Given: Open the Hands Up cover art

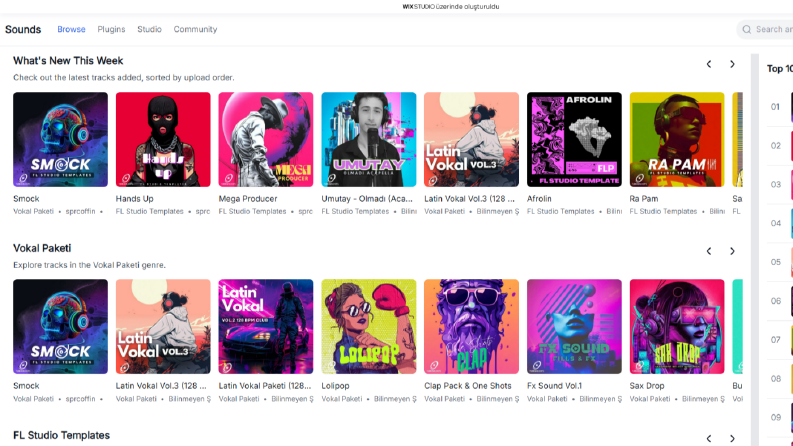Looking at the screenshot, I should pyautogui.click(x=163, y=140).
